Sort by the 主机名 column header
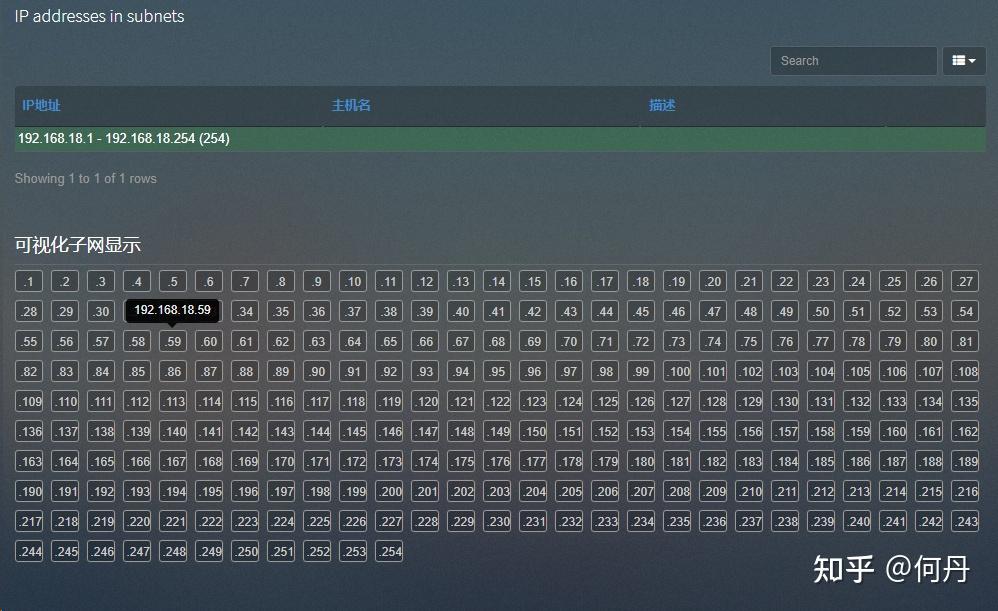998x611 pixels. (351, 105)
